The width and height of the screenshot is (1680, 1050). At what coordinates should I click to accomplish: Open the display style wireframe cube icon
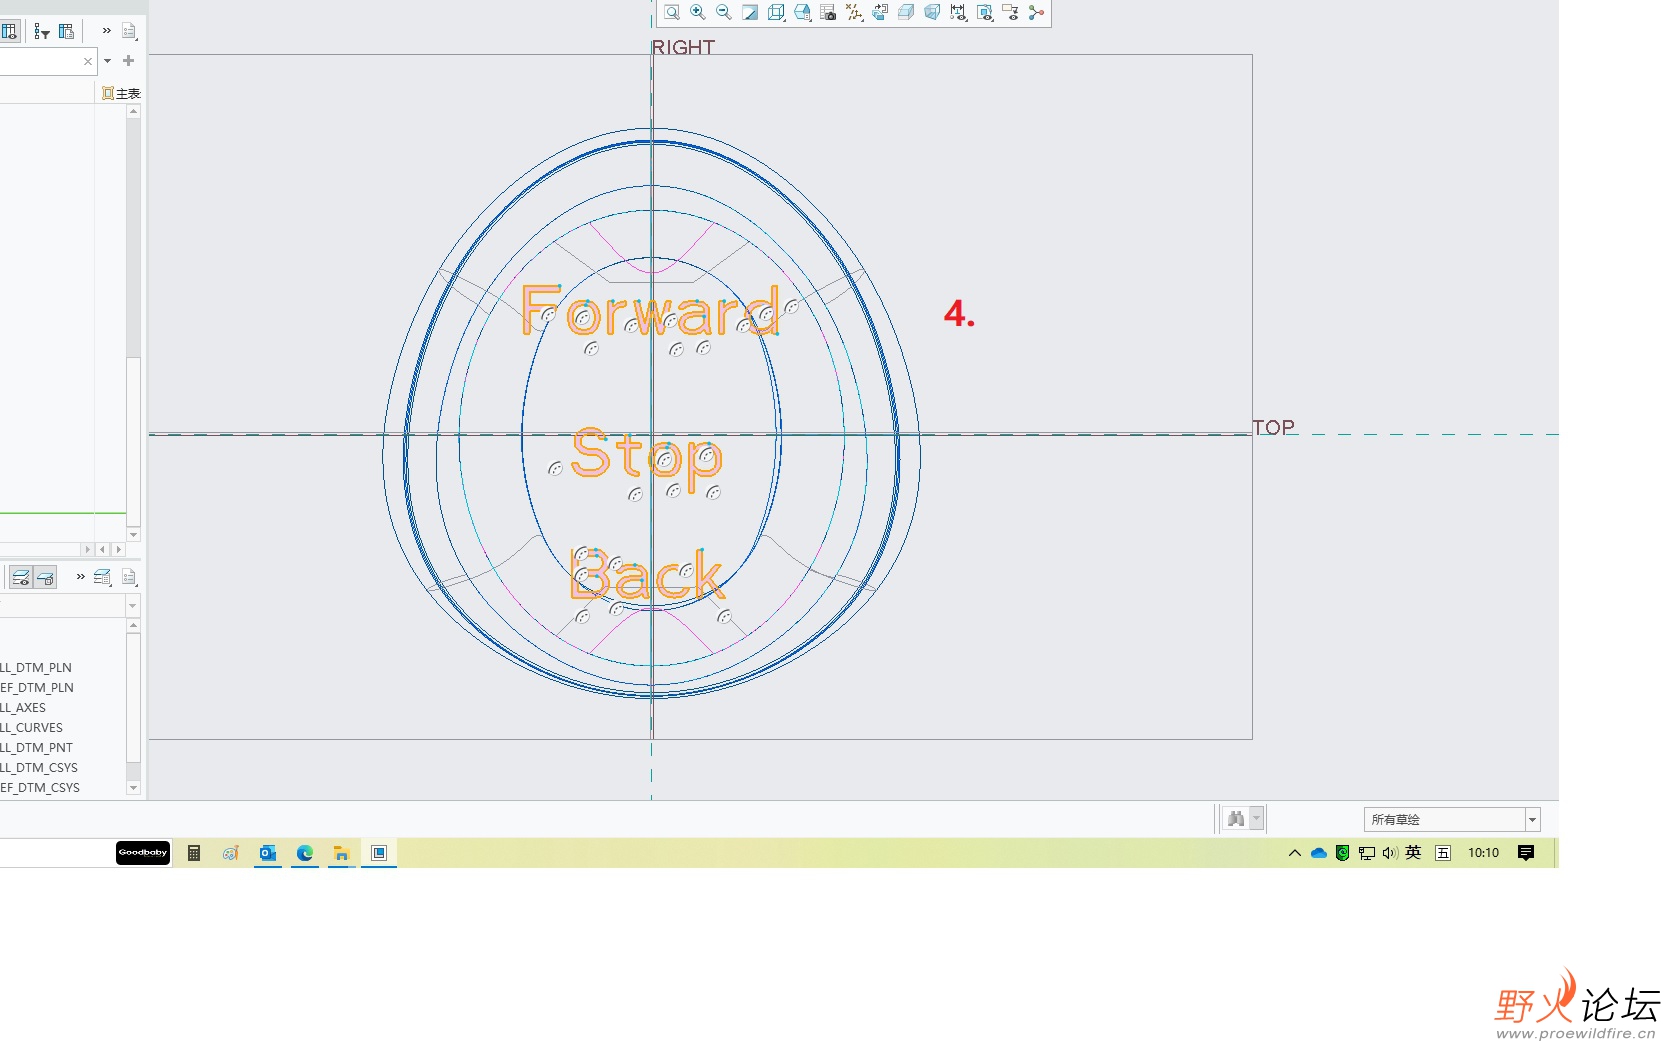coord(776,12)
